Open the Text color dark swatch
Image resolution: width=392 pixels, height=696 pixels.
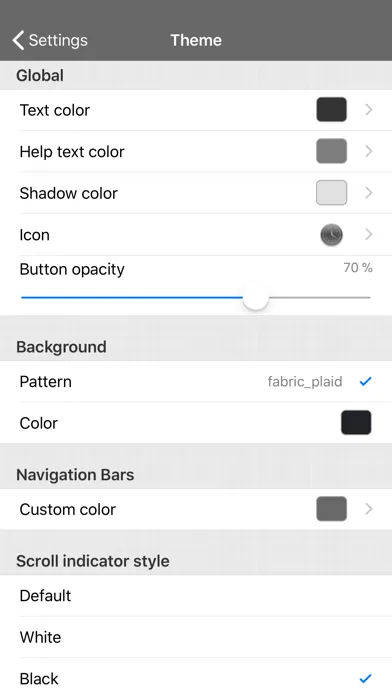pos(332,110)
